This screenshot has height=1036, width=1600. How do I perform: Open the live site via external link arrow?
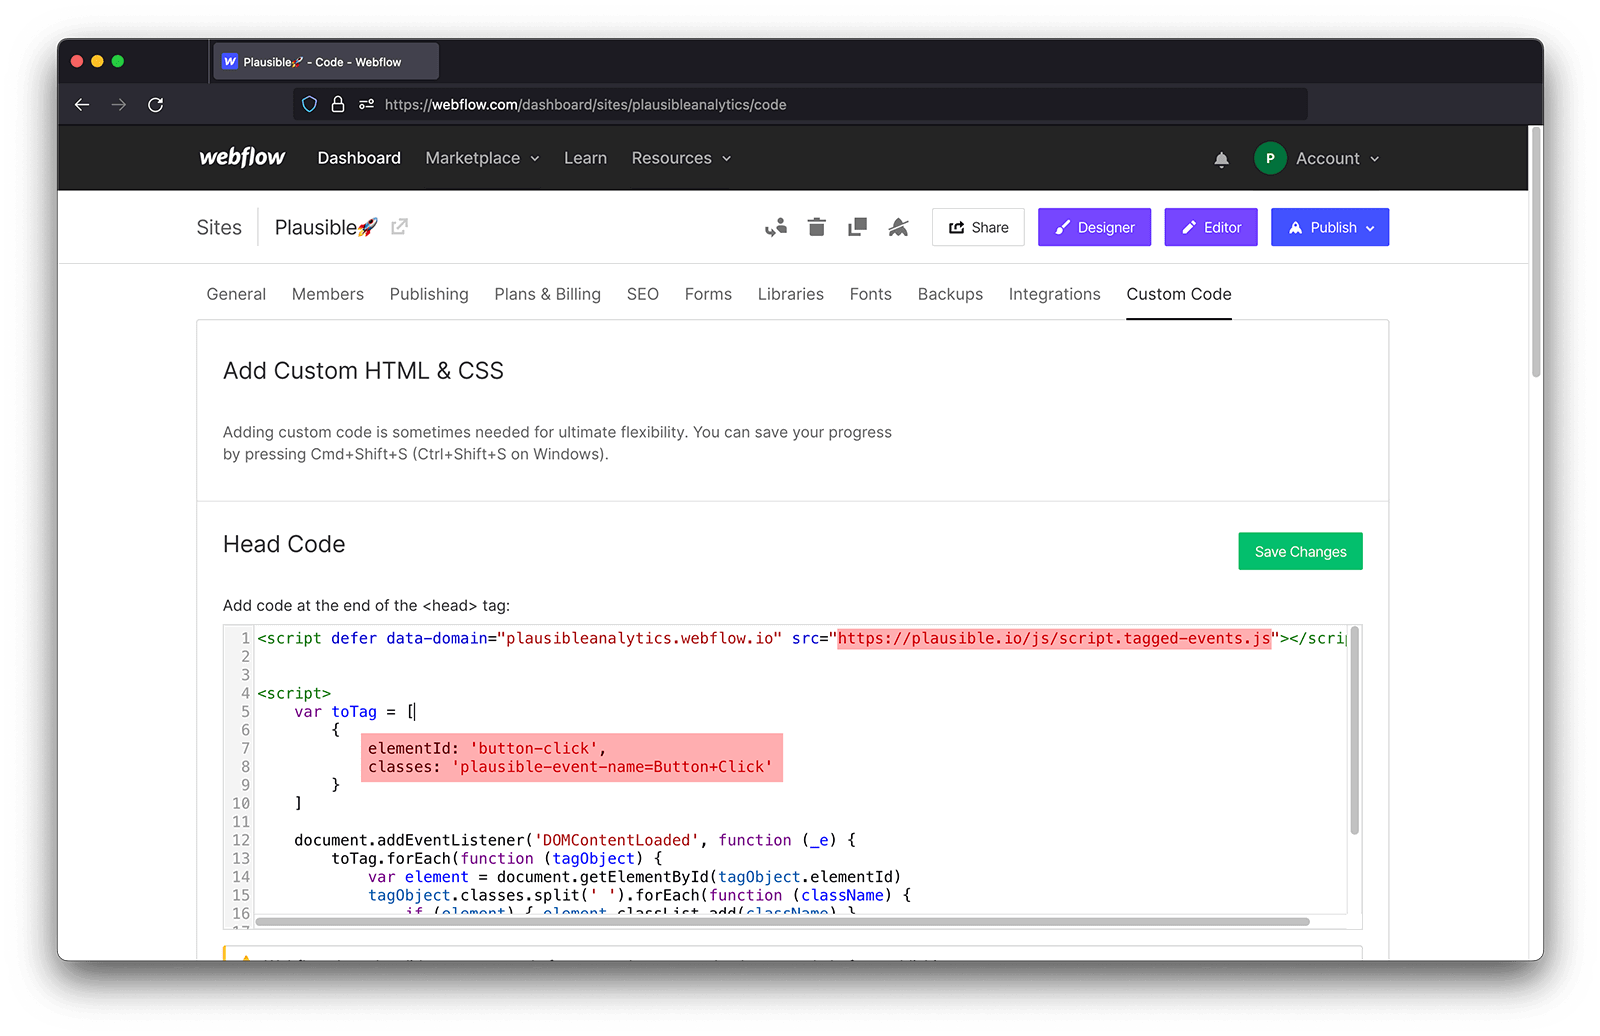pyautogui.click(x=399, y=226)
